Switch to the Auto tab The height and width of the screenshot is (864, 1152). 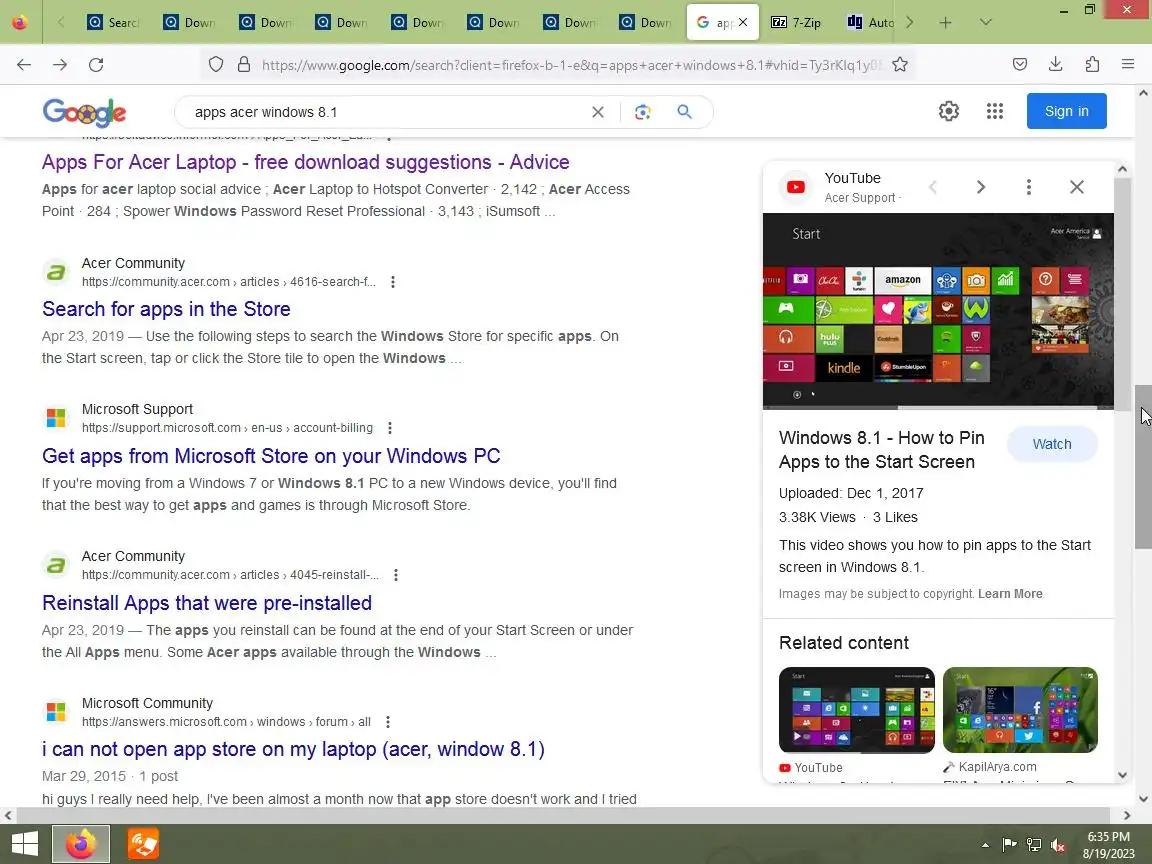click(x=870, y=23)
